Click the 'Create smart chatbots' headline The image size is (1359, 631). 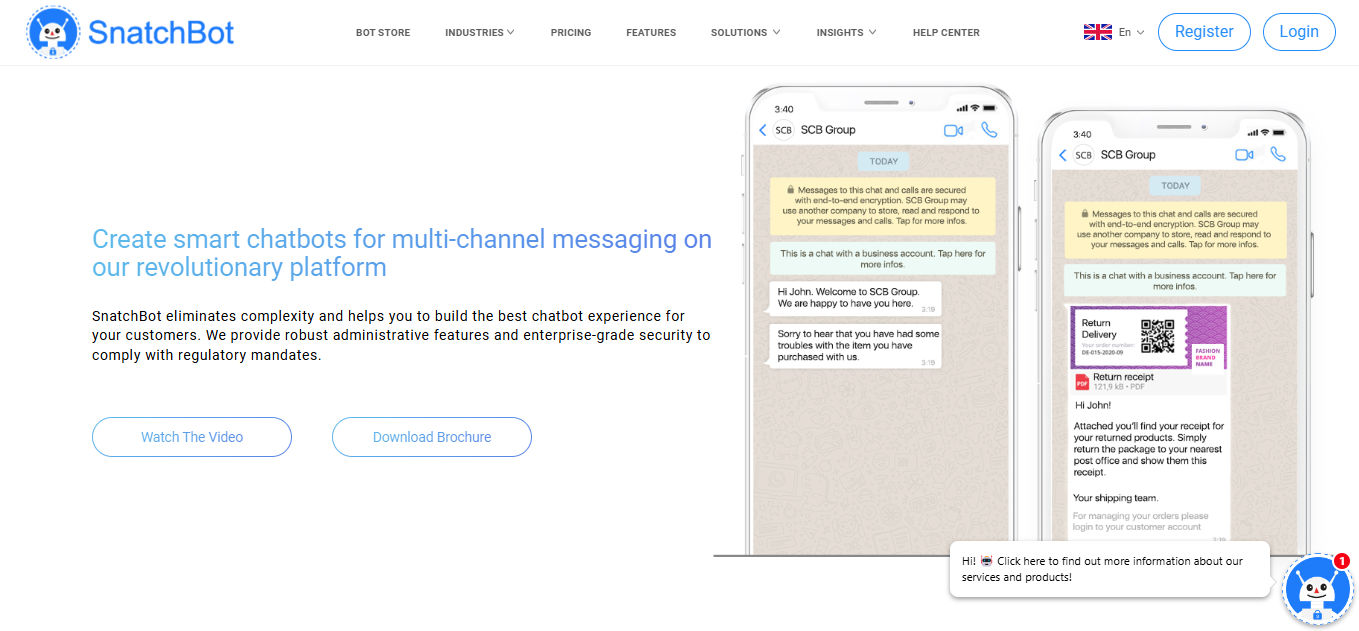[402, 253]
